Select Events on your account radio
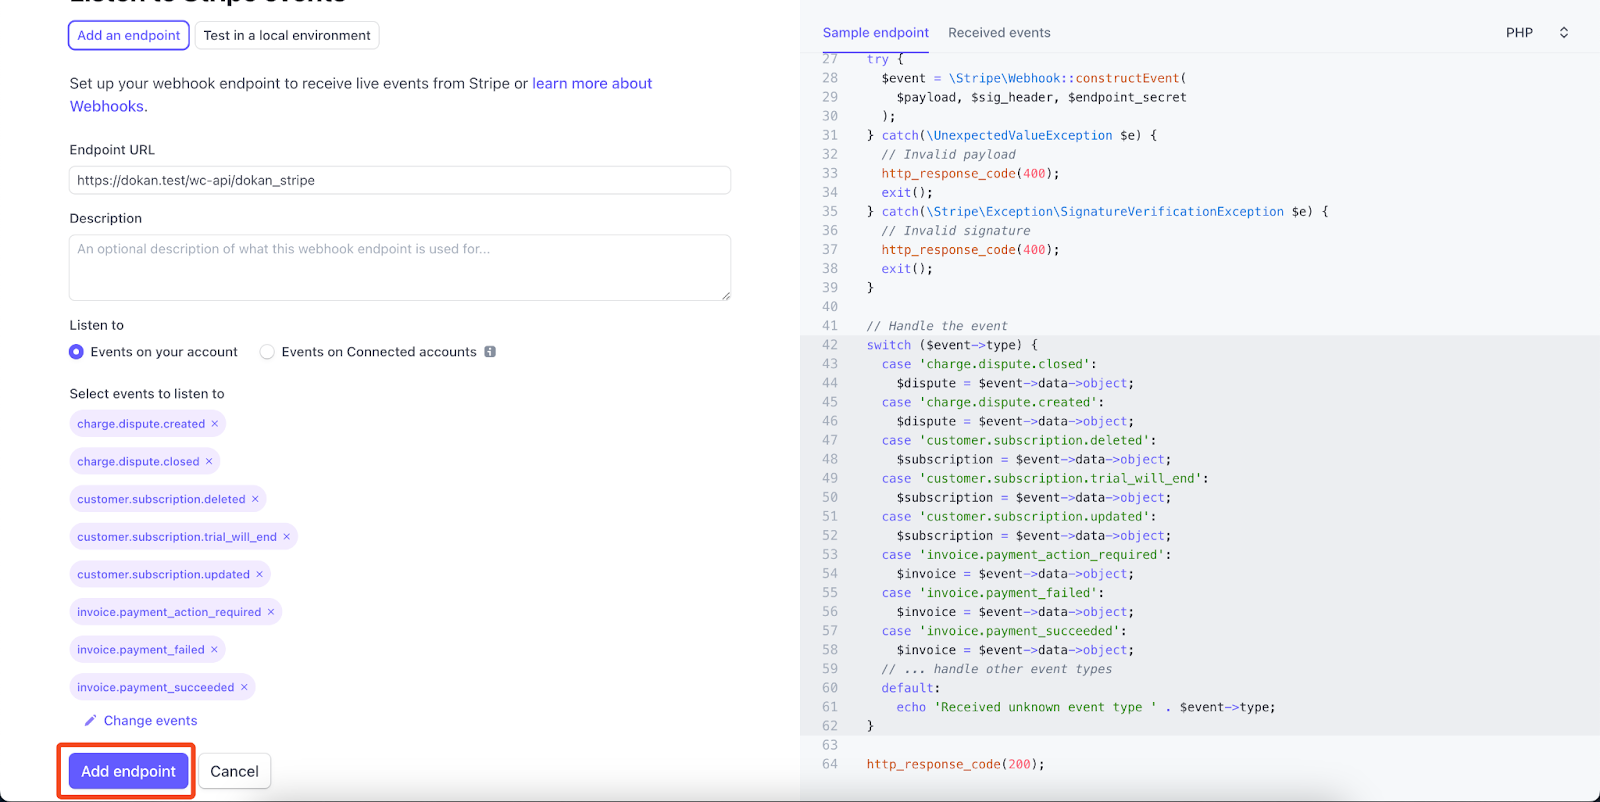Image resolution: width=1600 pixels, height=802 pixels. pyautogui.click(x=76, y=352)
